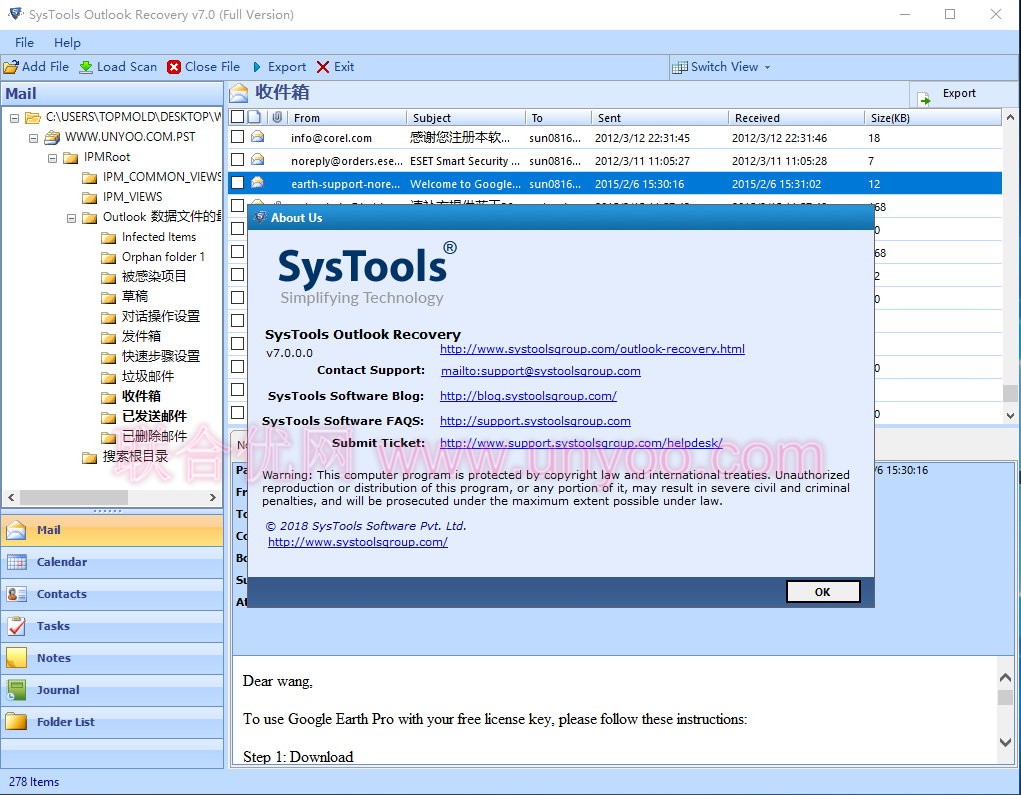Toggle the select-all checkbox in header row
This screenshot has height=795, width=1021.
[238, 117]
